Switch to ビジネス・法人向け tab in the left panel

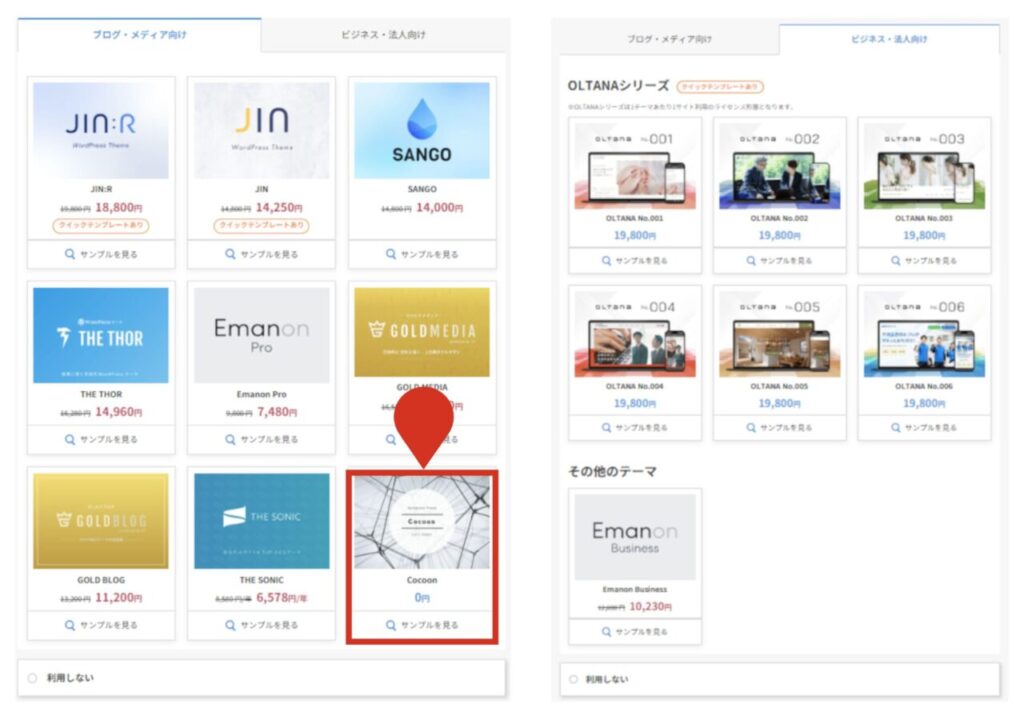[x=384, y=35]
